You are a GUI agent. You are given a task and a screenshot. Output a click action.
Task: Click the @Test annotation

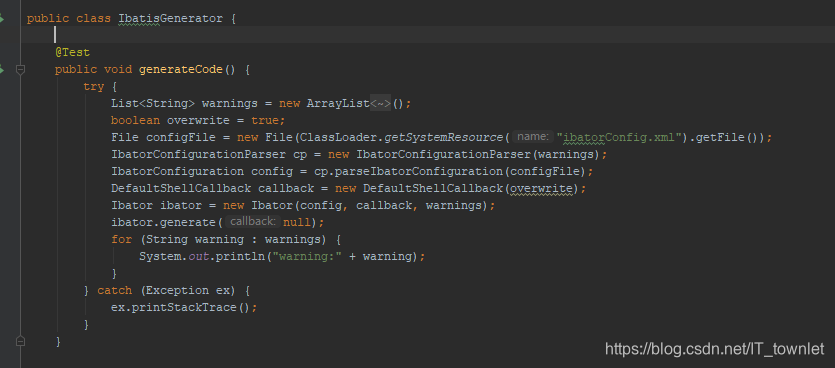[x=72, y=52]
